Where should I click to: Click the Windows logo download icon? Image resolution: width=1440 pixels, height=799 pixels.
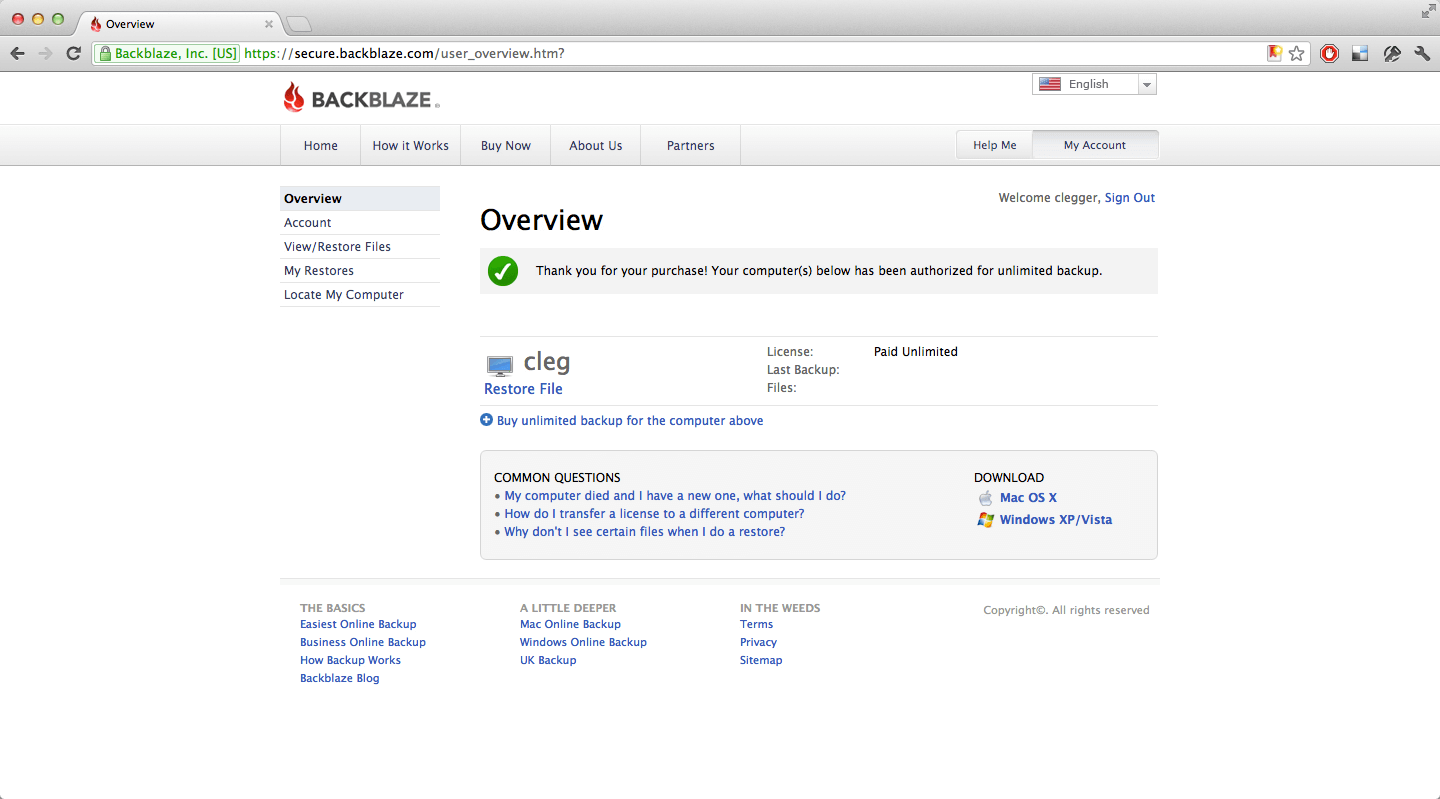tap(985, 520)
